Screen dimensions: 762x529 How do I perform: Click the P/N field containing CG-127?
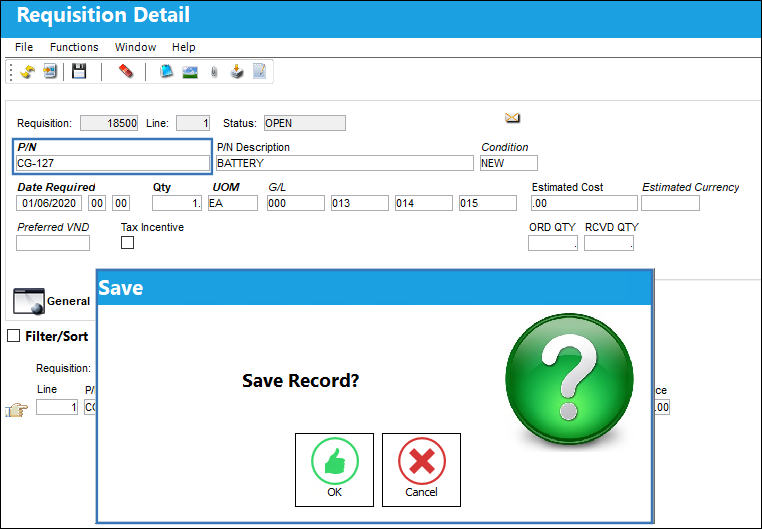pos(113,163)
